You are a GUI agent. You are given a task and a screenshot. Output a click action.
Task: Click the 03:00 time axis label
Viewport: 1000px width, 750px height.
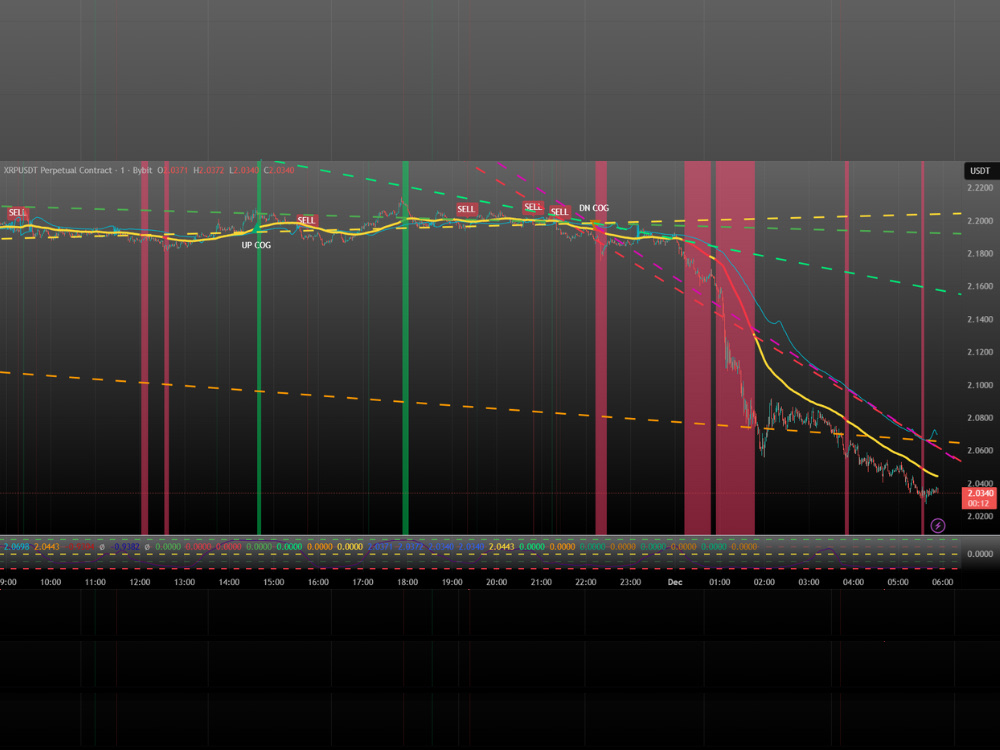pyautogui.click(x=809, y=582)
